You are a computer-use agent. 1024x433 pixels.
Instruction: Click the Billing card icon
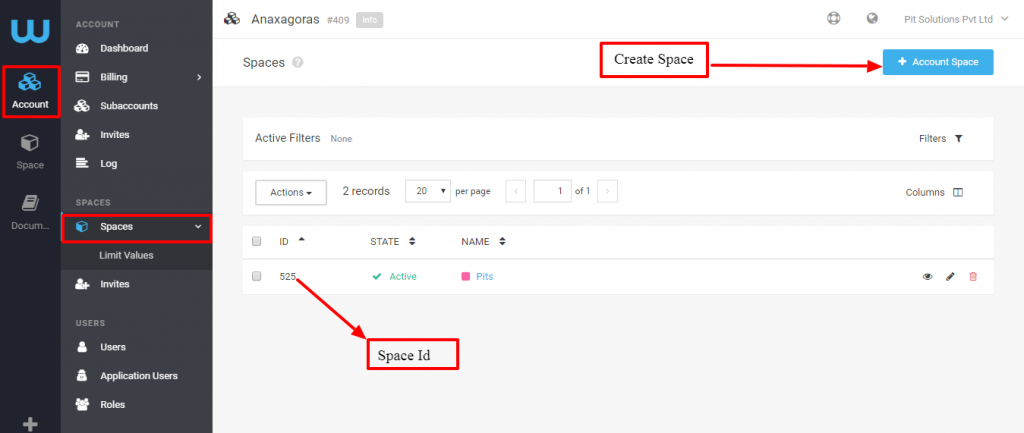[x=82, y=77]
